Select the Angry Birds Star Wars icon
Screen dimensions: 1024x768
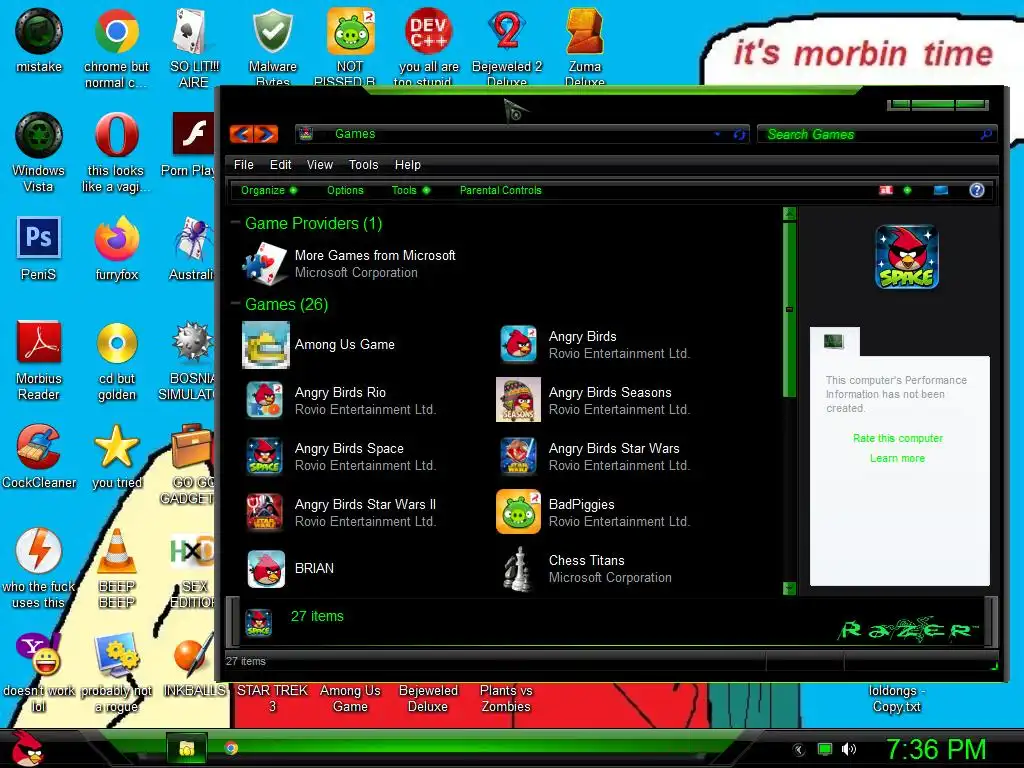519,456
